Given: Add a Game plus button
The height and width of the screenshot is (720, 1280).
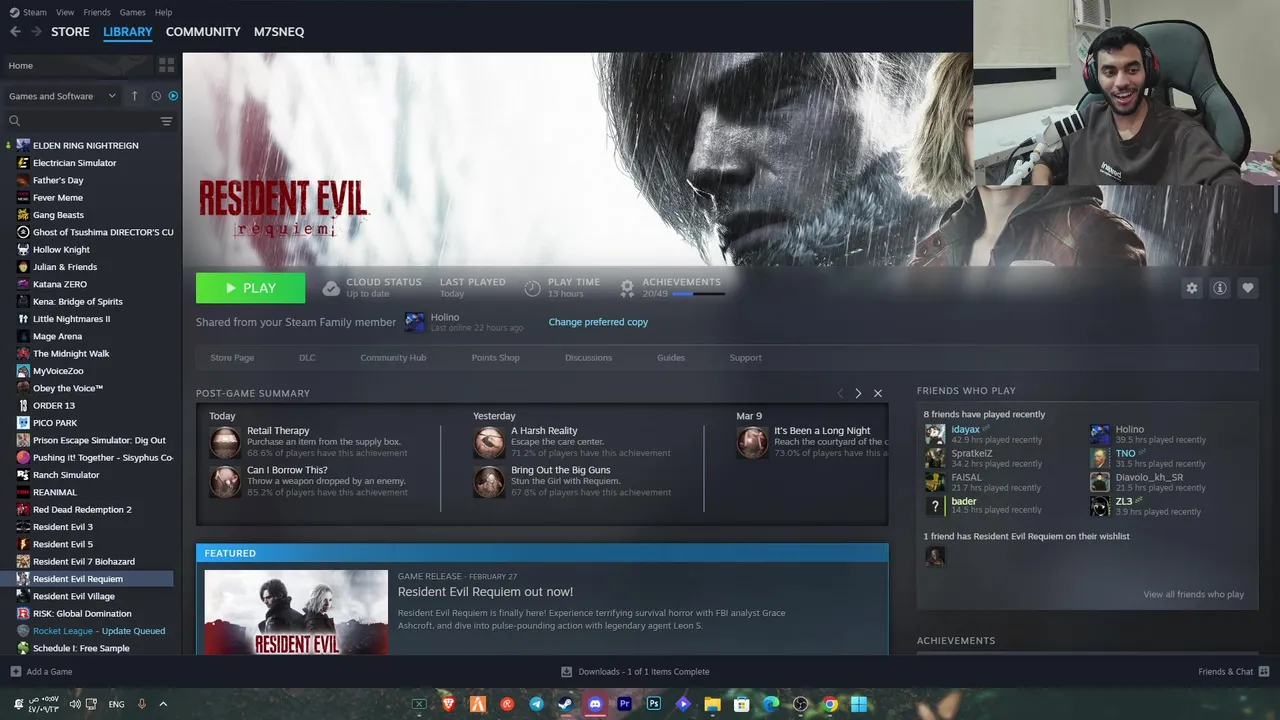Looking at the screenshot, I should pos(15,671).
